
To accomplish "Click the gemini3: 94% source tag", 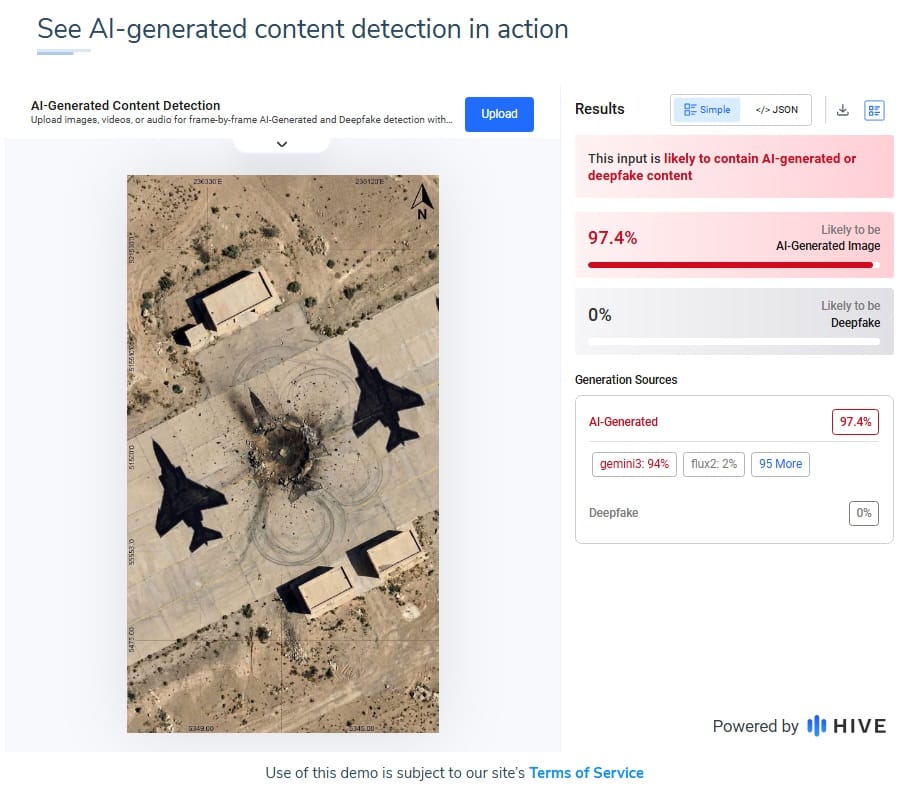I will (634, 464).
